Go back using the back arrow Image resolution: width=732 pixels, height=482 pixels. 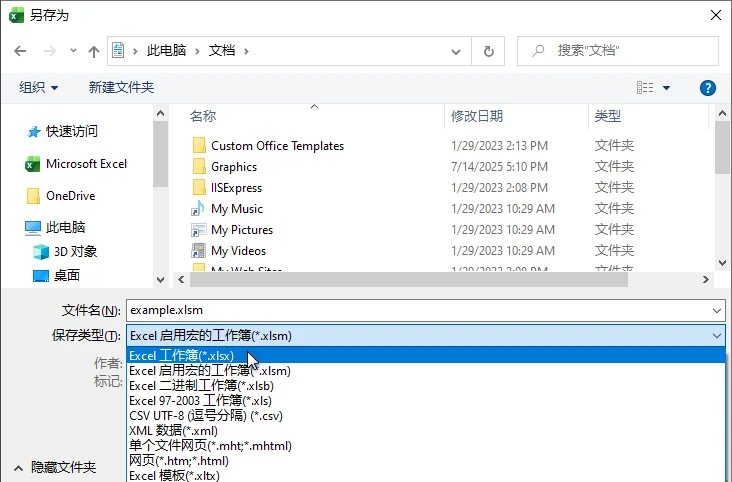(x=20, y=51)
